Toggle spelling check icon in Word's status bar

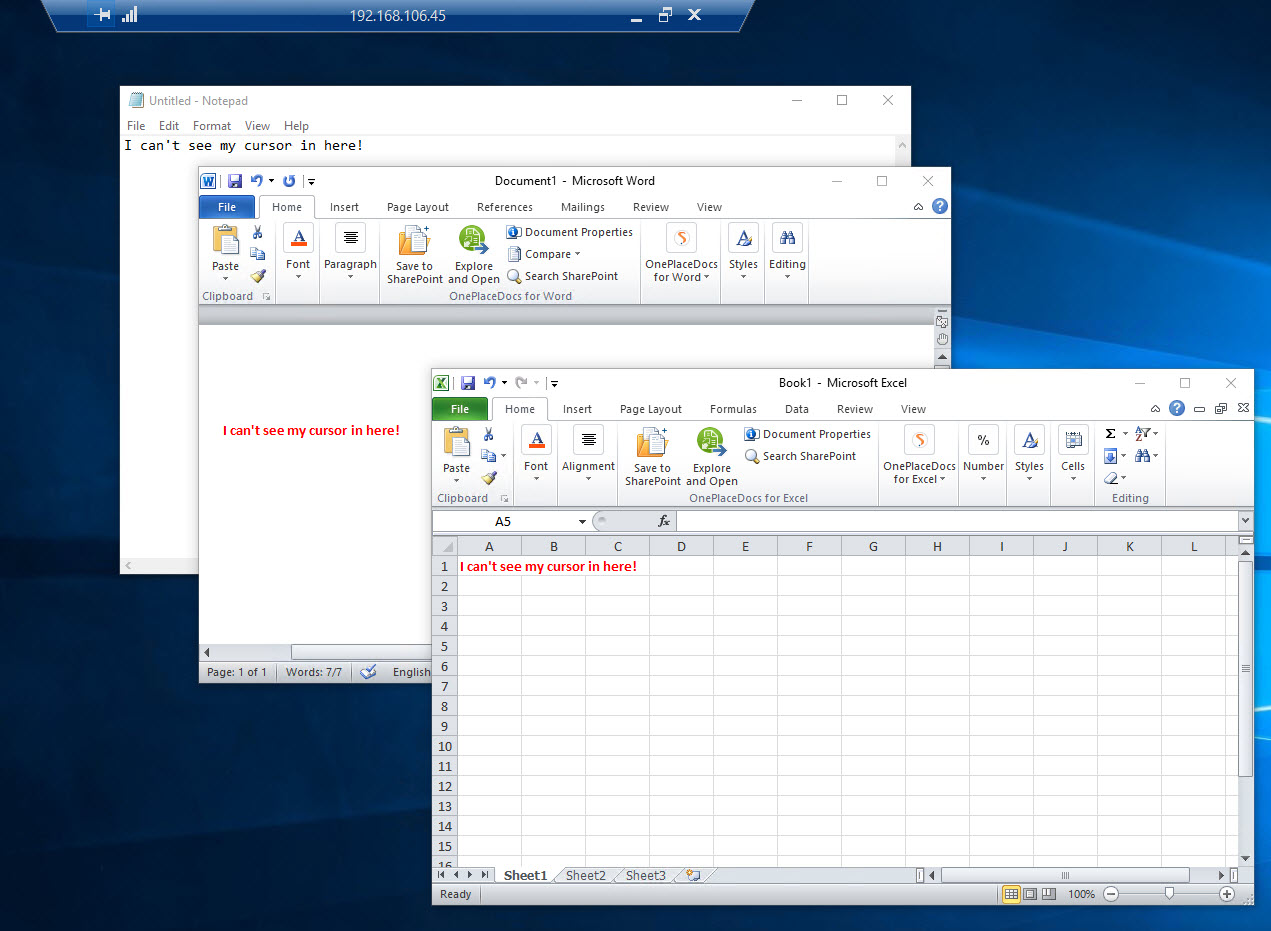pyautogui.click(x=369, y=672)
